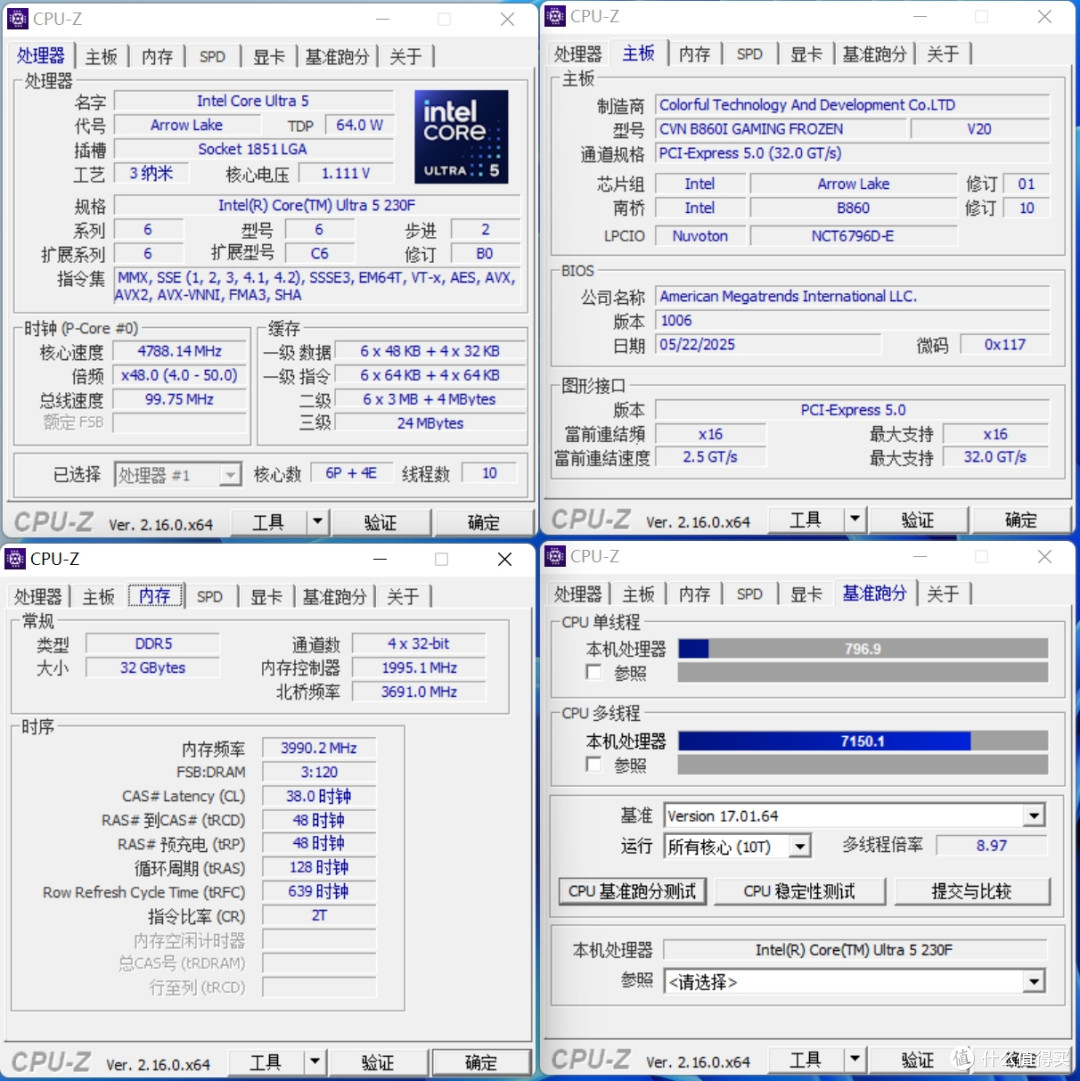1080x1081 pixels.
Task: Click CPU-Z app icon in benchmark window title bar
Action: 555,556
